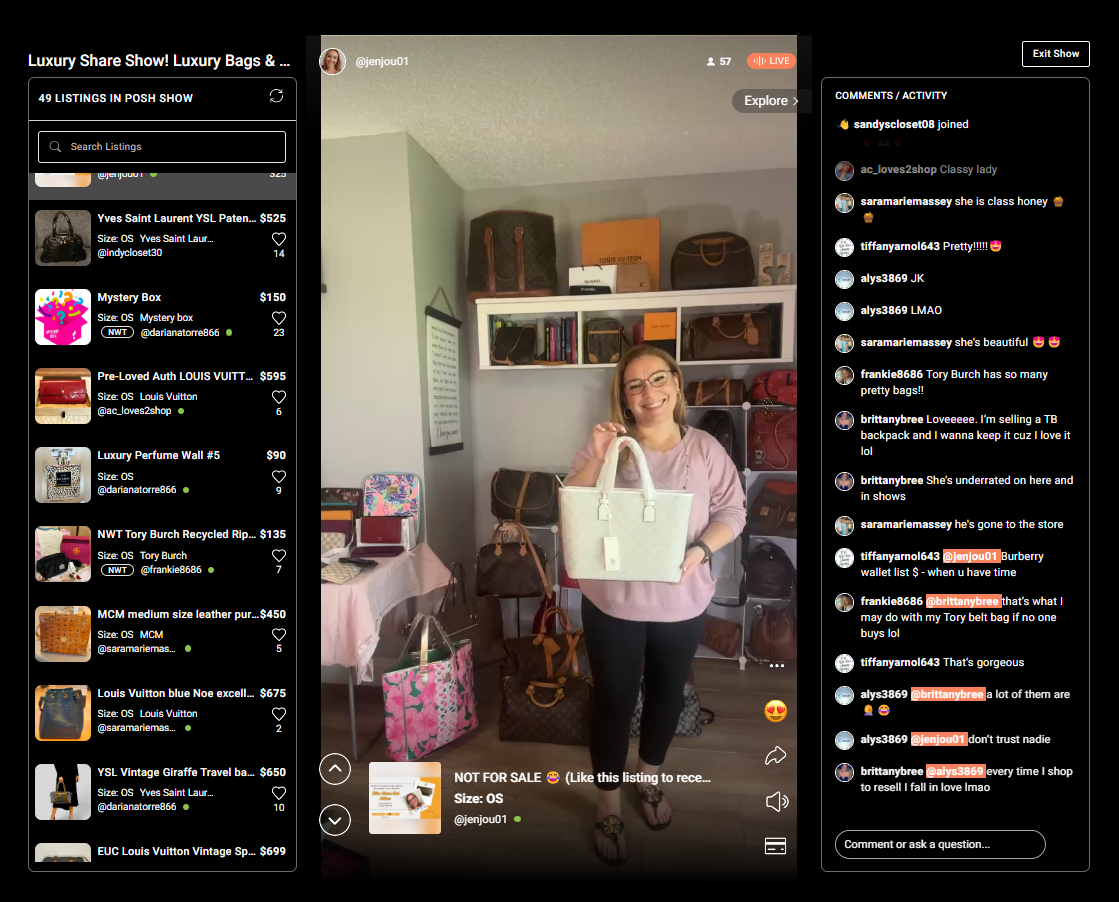The width and height of the screenshot is (1119, 902).
Task: Select the Louis Vuitton blue Noe listing
Action: (175, 693)
